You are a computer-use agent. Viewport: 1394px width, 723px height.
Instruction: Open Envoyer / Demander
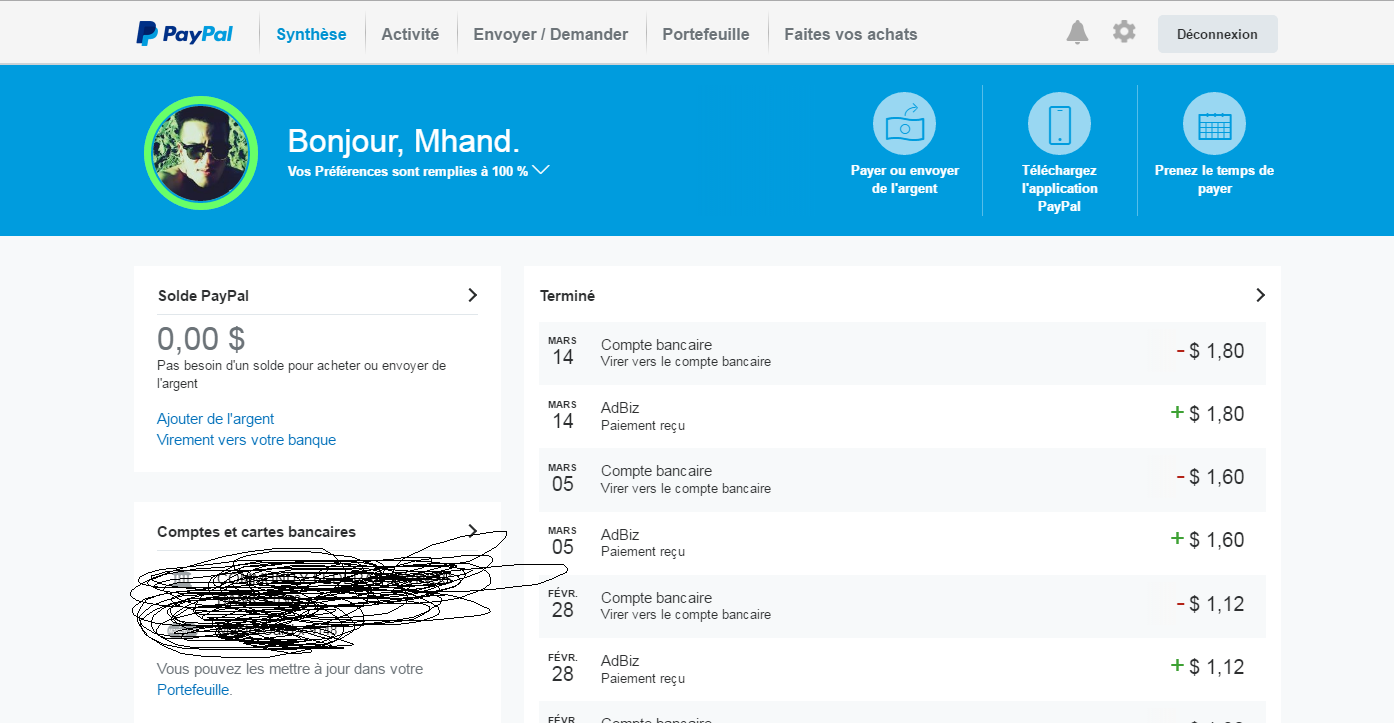coord(551,34)
